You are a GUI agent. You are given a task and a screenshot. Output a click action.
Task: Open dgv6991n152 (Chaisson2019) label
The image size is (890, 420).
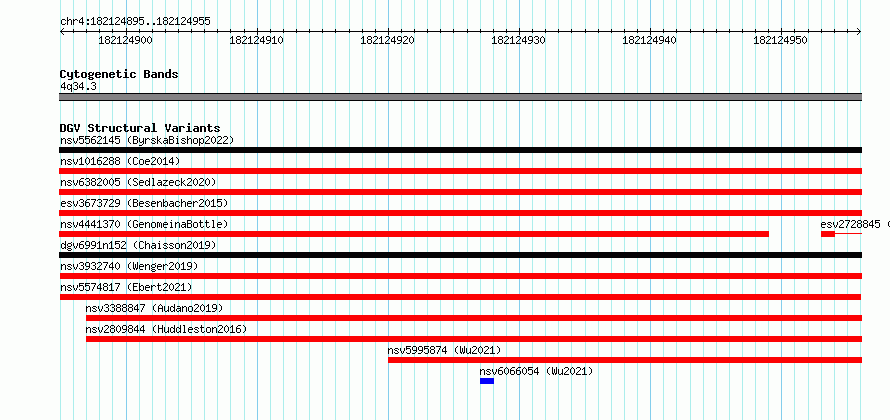138,245
